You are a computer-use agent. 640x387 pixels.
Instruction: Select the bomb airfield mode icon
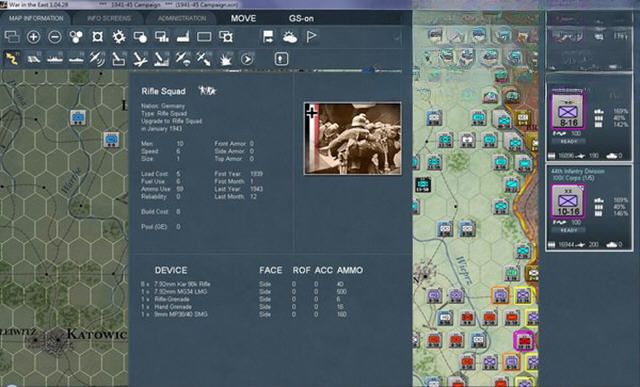(x=140, y=59)
